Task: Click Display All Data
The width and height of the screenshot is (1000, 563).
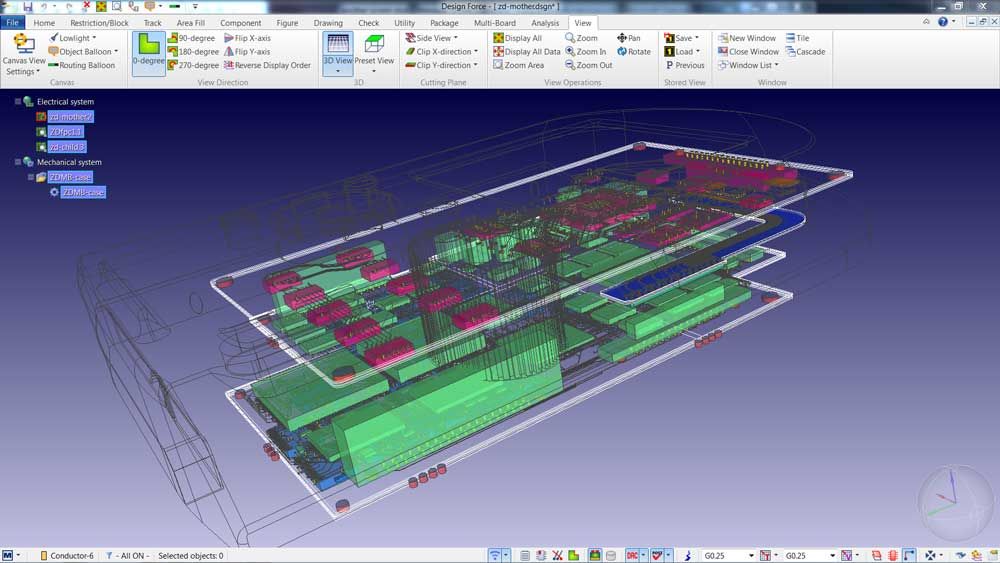Action: pyautogui.click(x=527, y=52)
